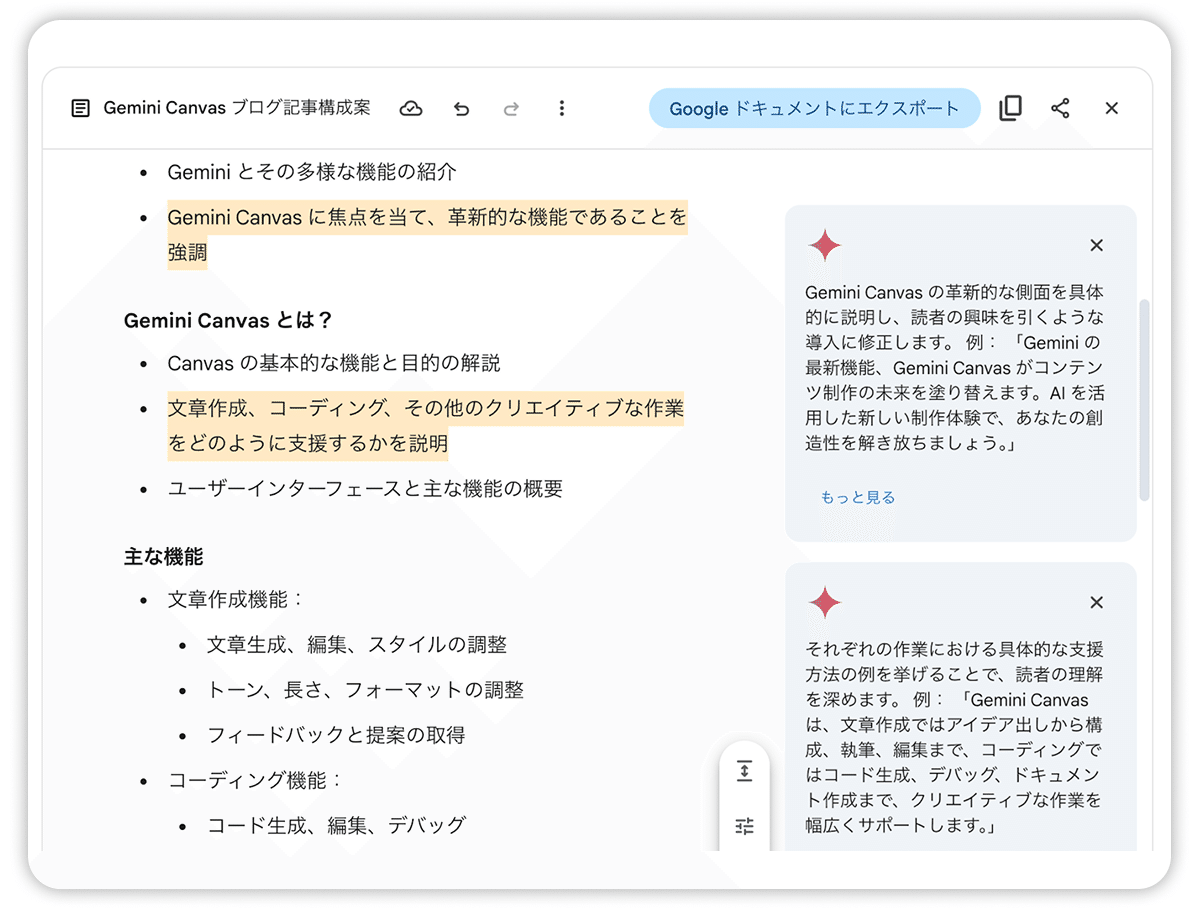
Task: Click the Gemini sparkle icon on first suggestion
Action: (x=825, y=245)
